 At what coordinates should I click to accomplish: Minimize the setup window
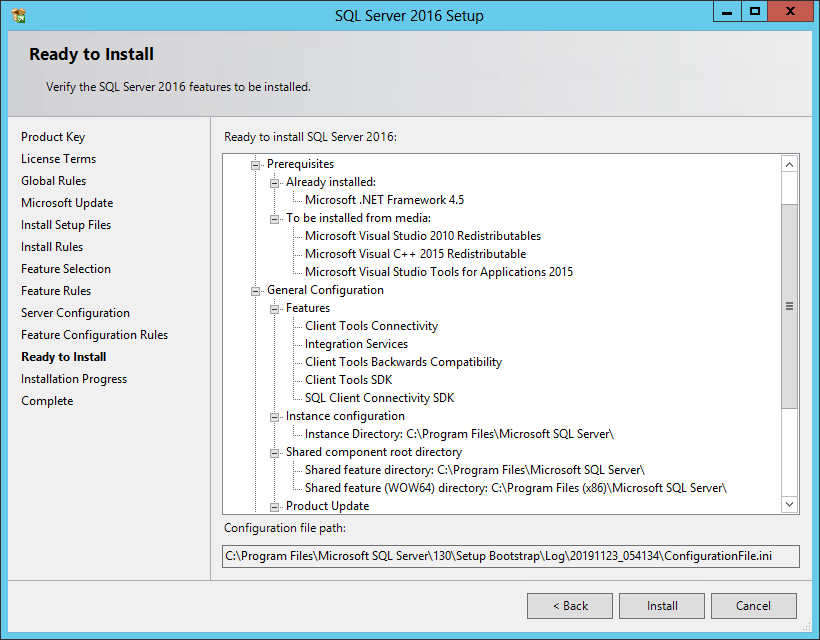[727, 12]
